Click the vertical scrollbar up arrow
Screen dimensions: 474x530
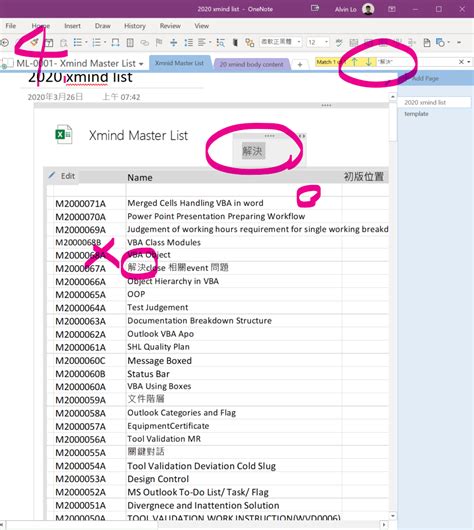[x=392, y=97]
